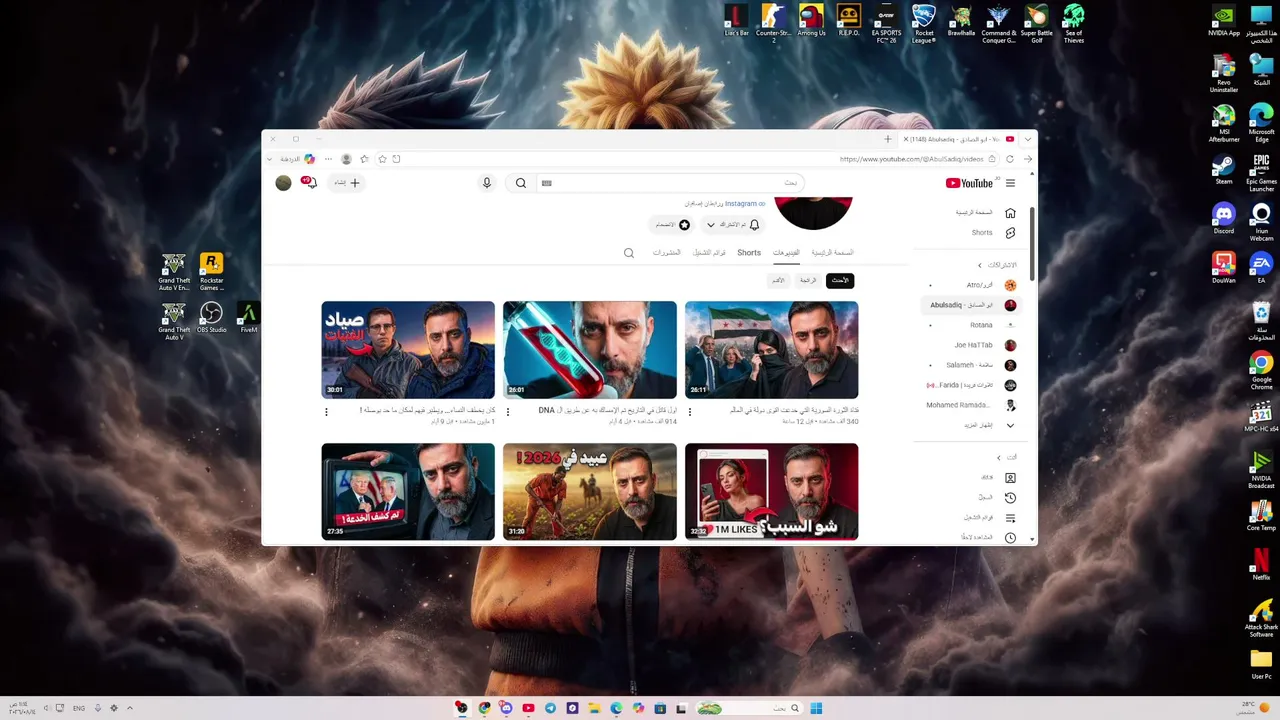
Task: Open Mohamed Ramada... channel in sidebar
Action: click(971, 405)
